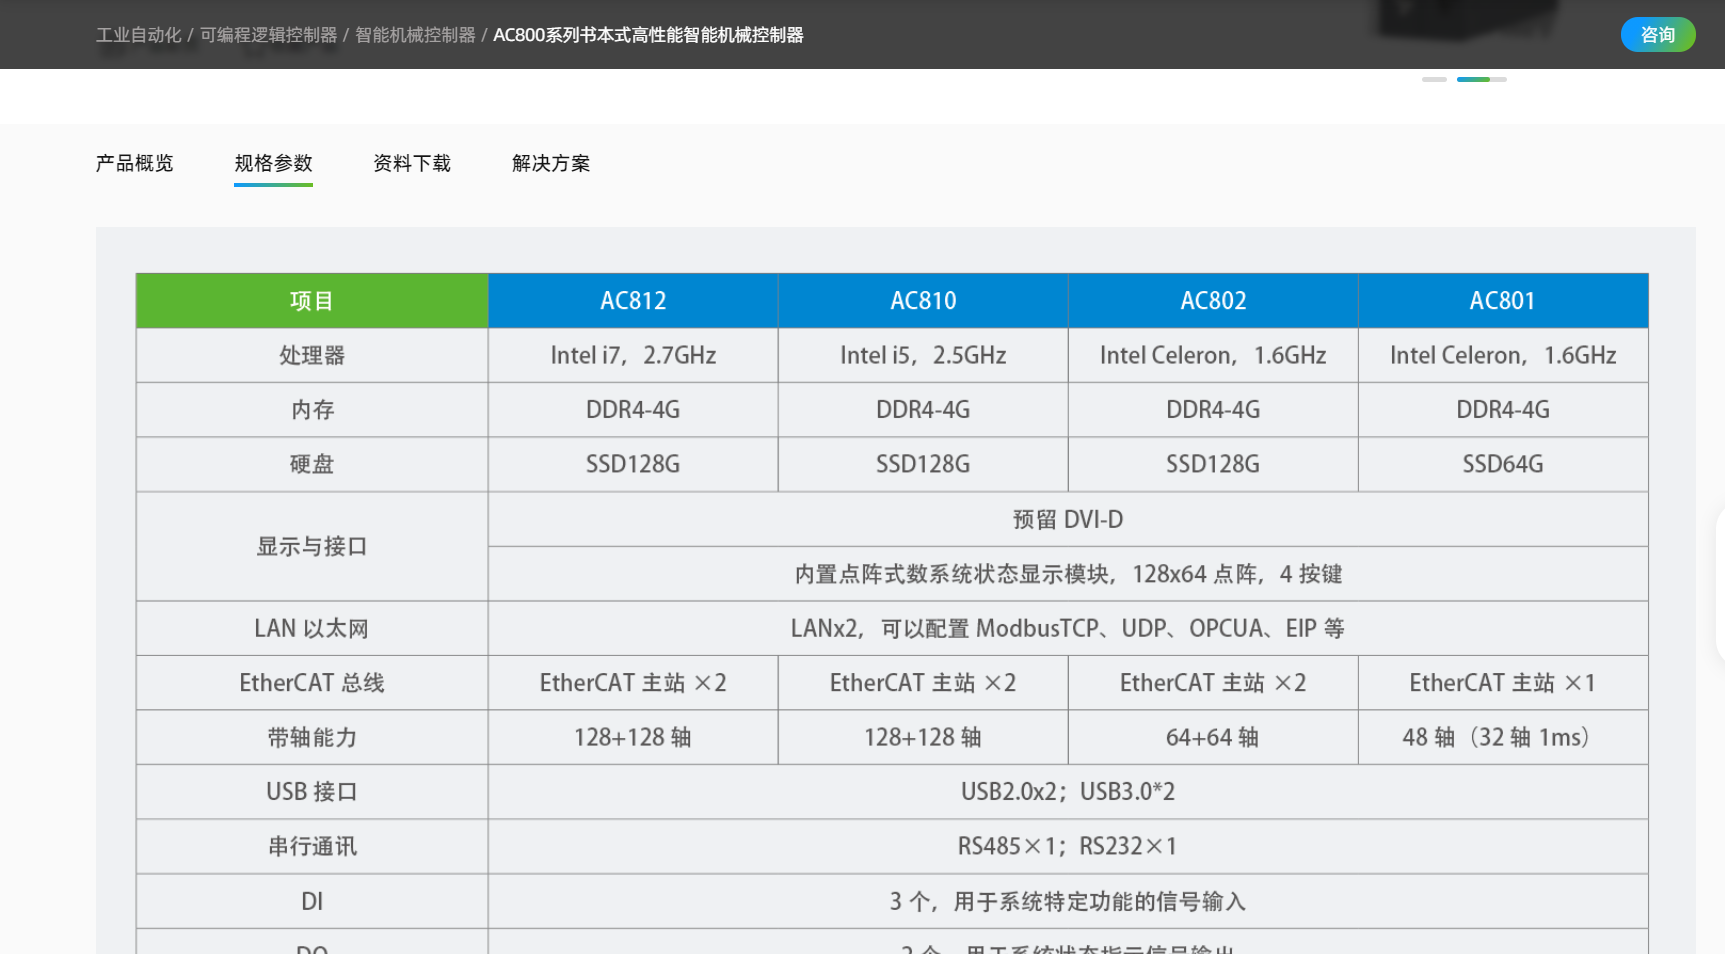The image size is (1725, 954).
Task: Select the gray inactive carousel indicator
Action: click(1434, 79)
